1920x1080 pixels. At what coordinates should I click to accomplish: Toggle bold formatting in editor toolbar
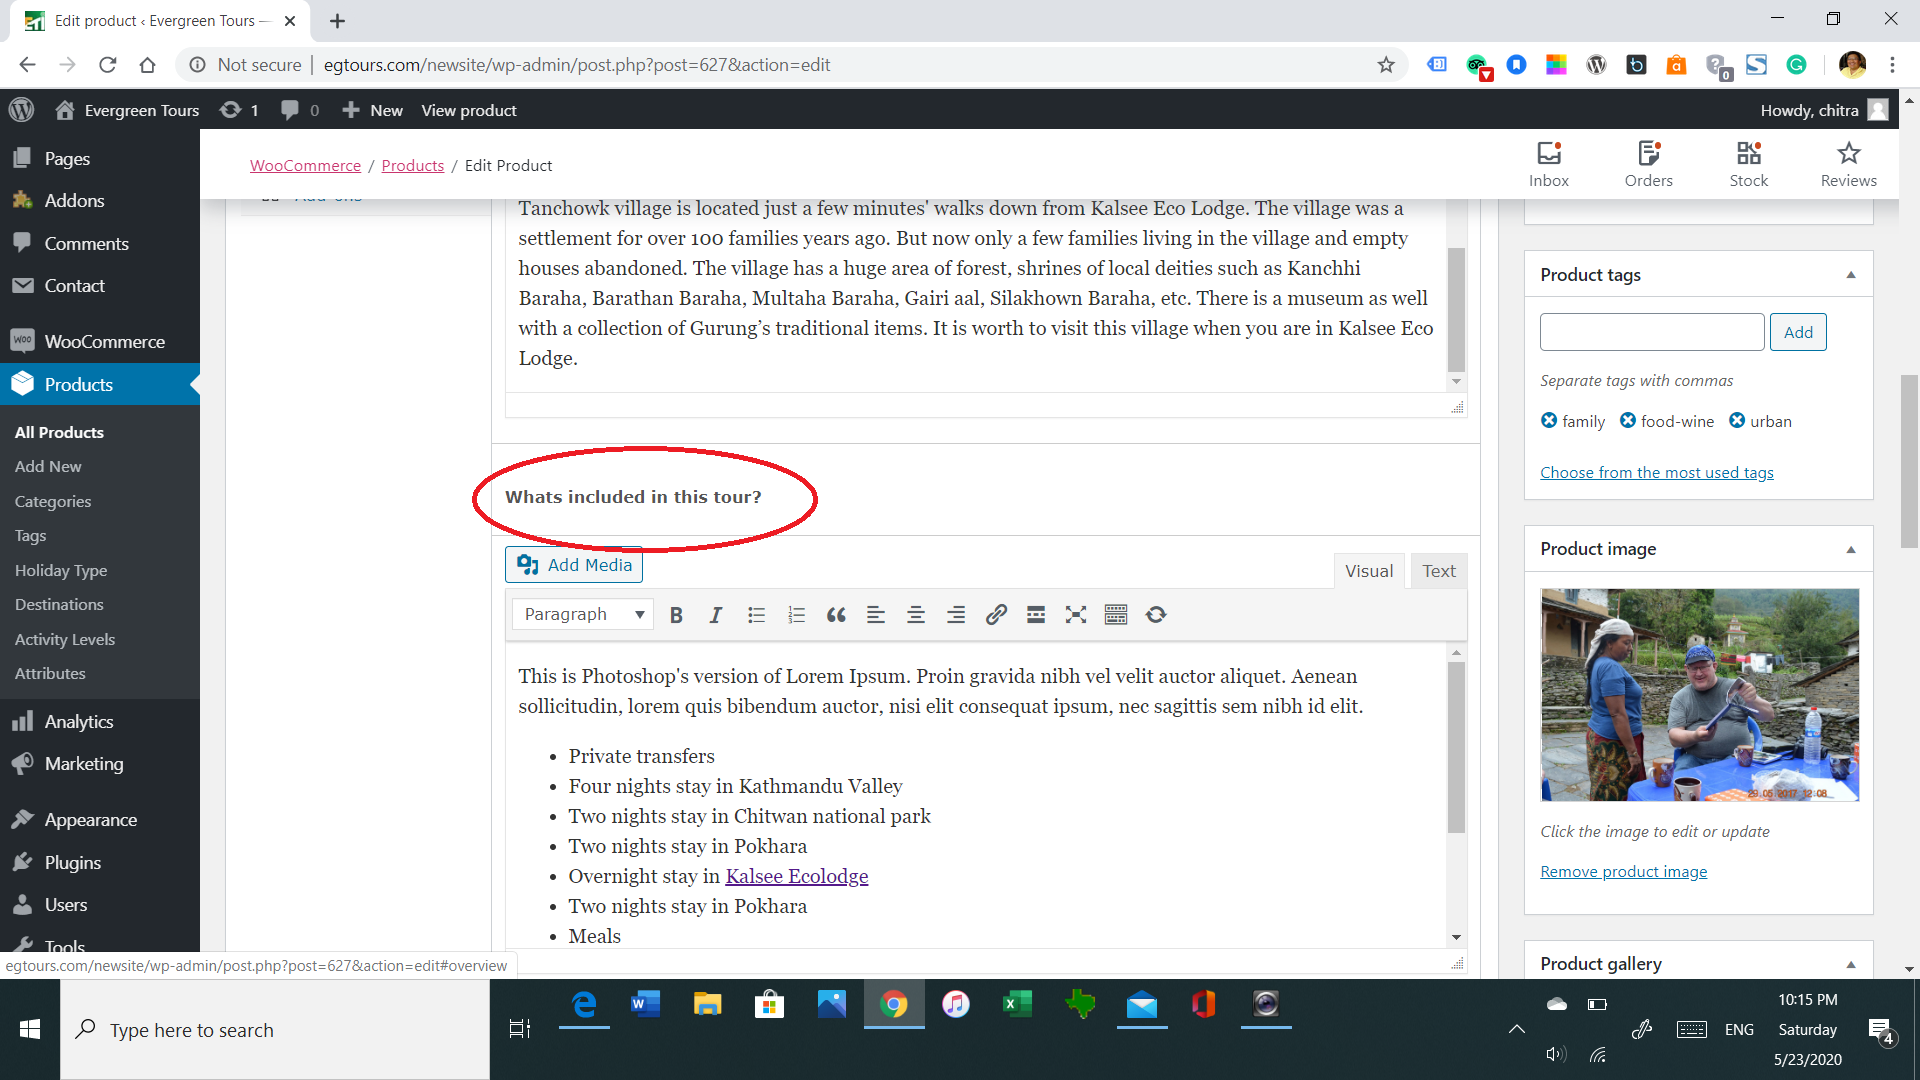pos(676,615)
